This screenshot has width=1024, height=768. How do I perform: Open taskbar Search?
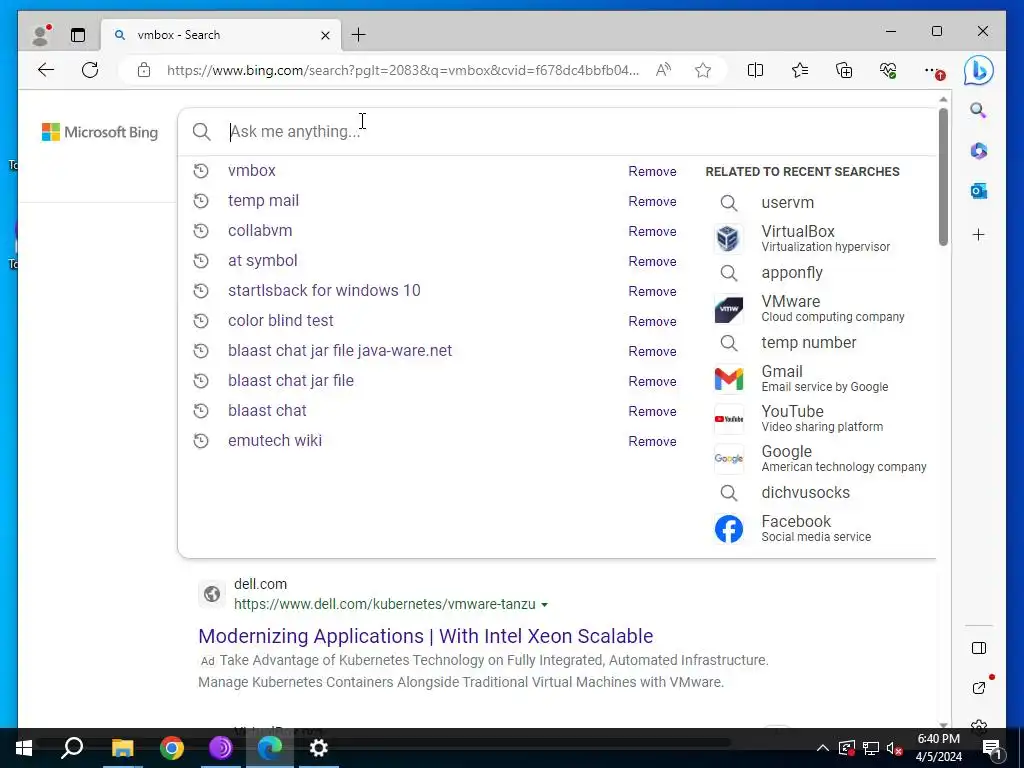point(72,748)
